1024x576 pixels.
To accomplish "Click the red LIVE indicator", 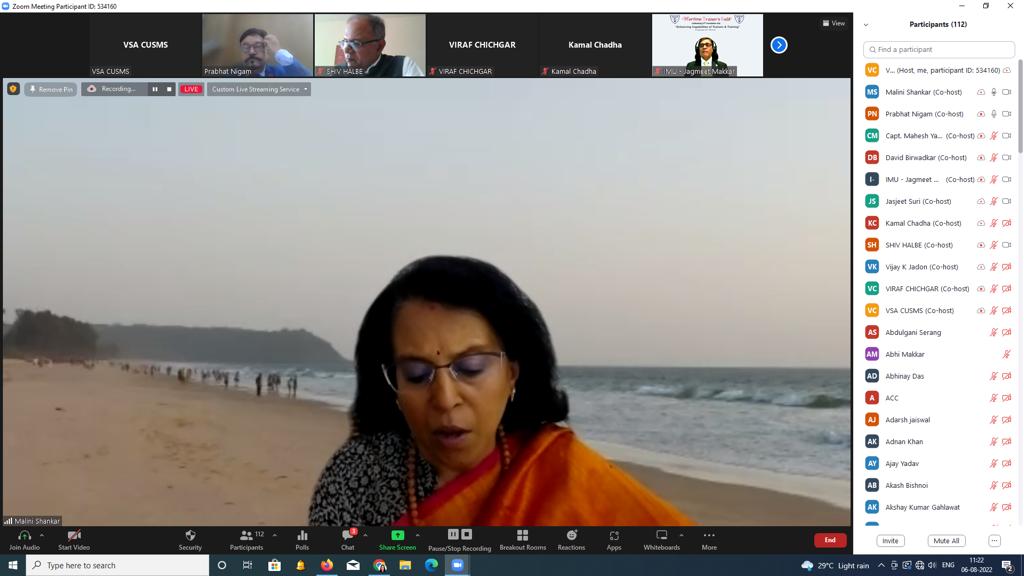I will click(191, 89).
